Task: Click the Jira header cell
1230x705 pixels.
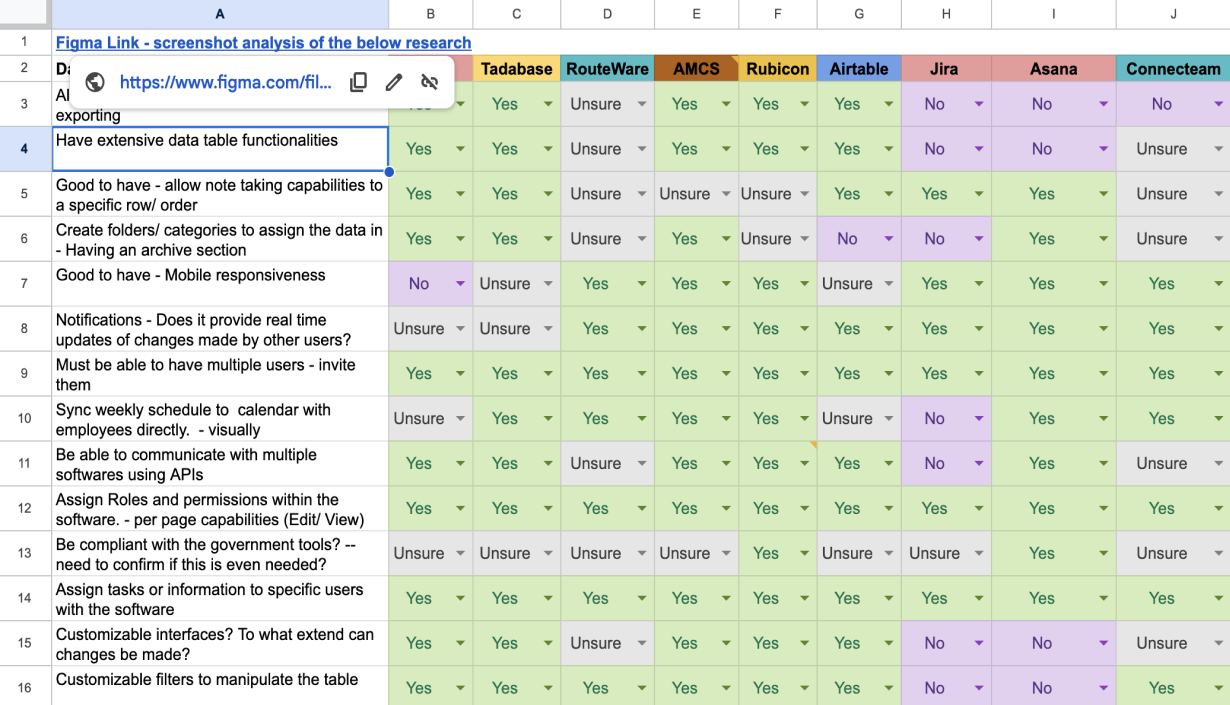Action: 945,69
